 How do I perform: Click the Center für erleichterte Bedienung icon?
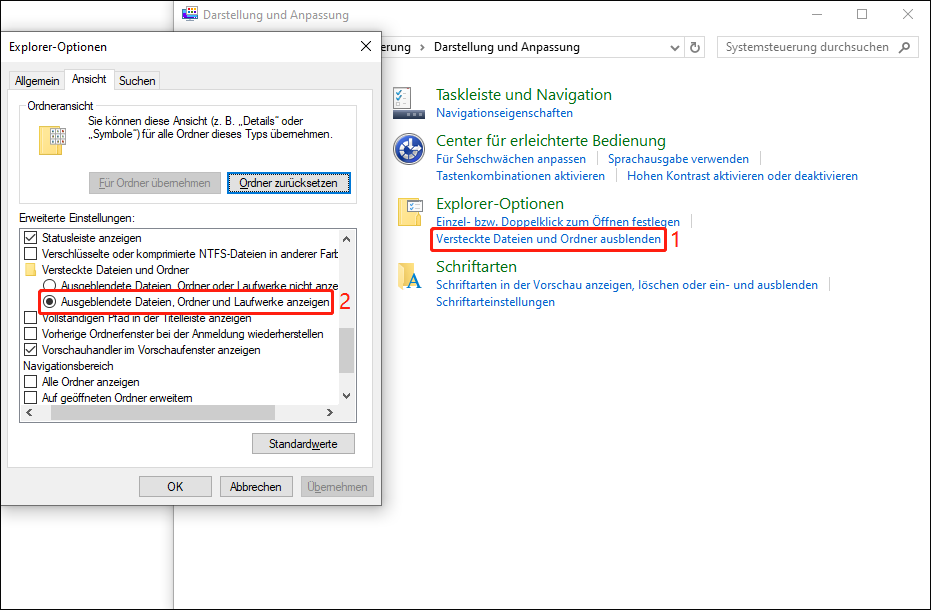click(x=409, y=149)
